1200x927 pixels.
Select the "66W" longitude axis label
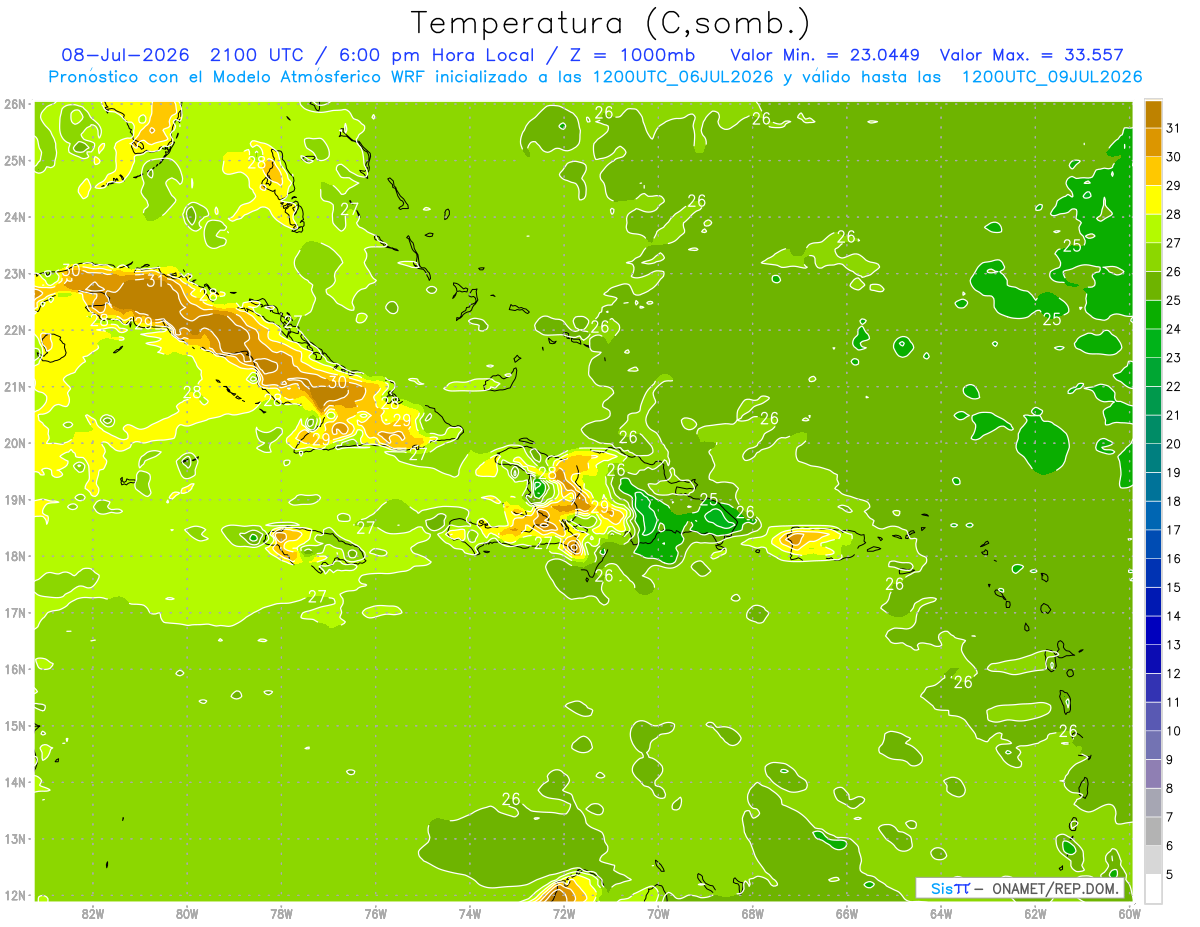coord(847,913)
